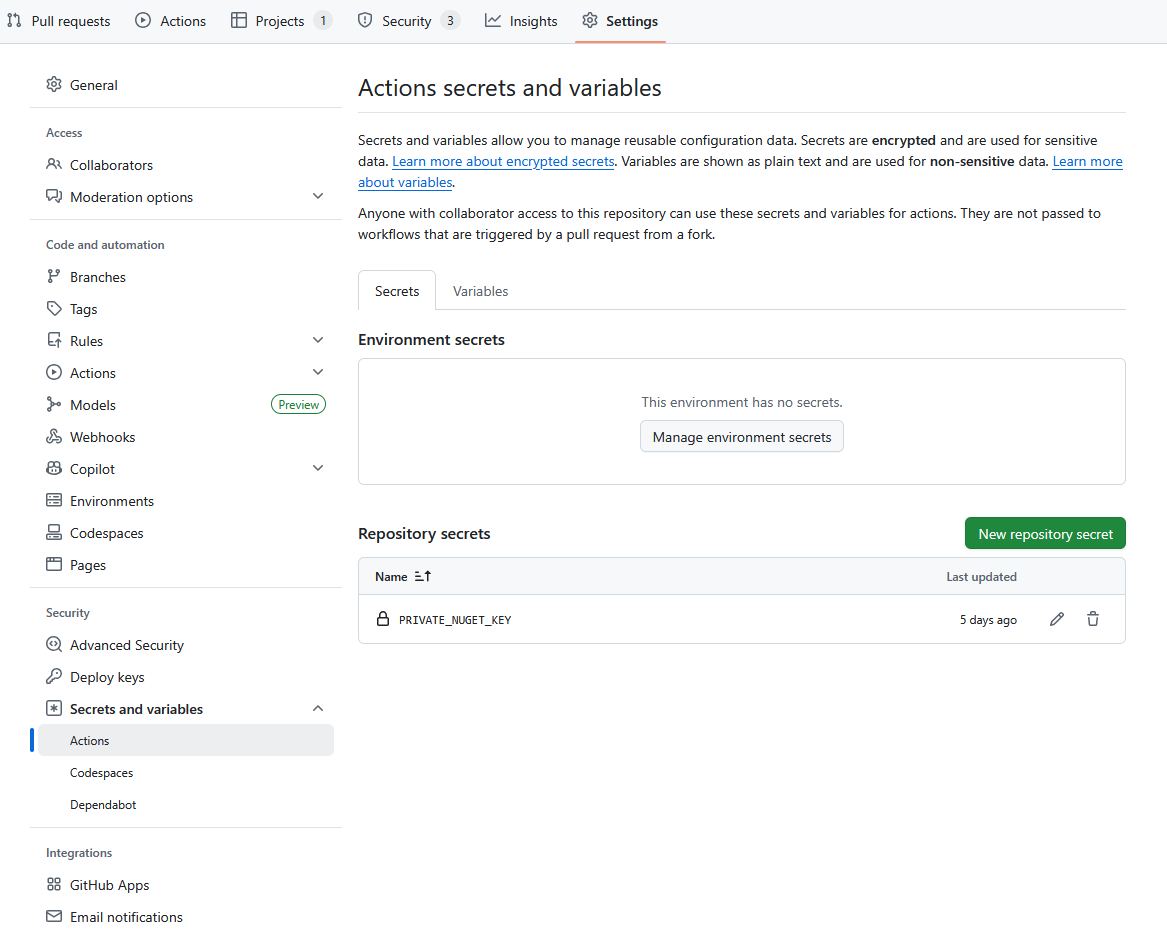Click the Environments icon in sidebar

[54, 501]
